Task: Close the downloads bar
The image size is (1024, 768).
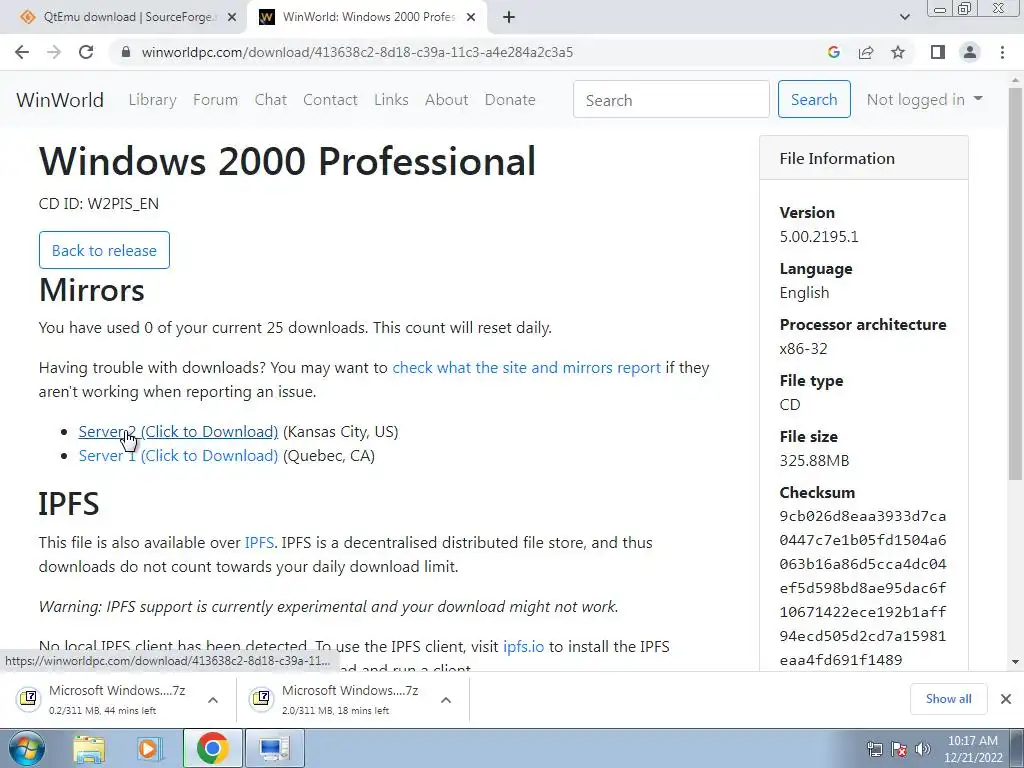Action: click(1006, 699)
